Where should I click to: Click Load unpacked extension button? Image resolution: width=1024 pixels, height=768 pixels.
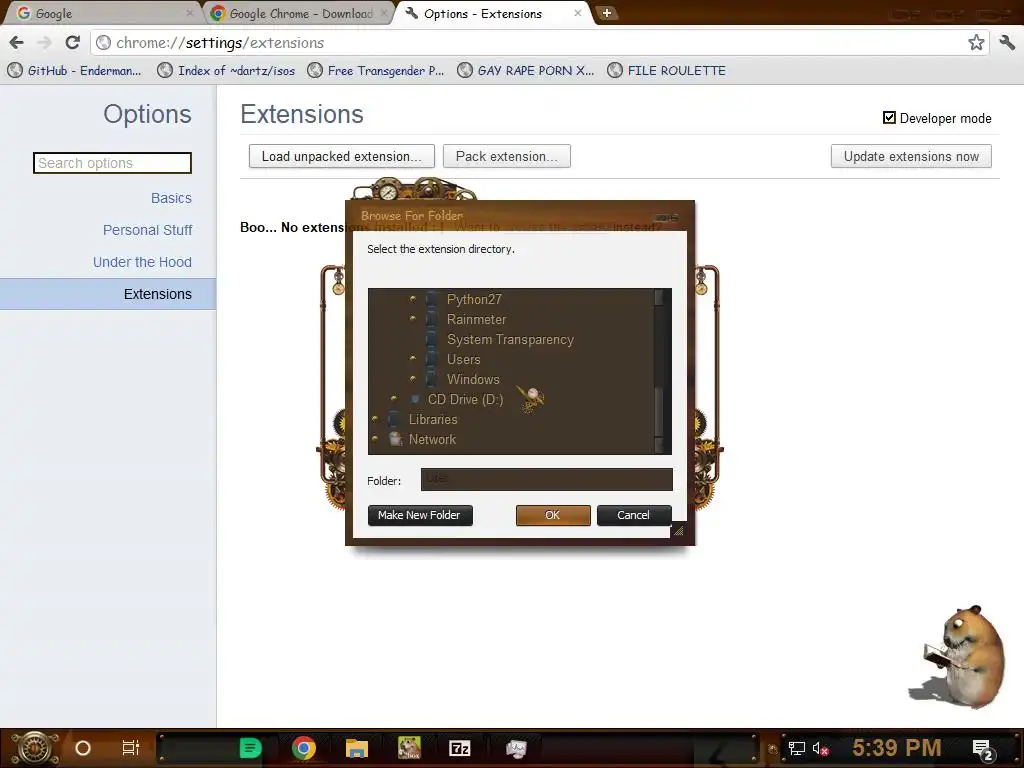[x=342, y=156]
